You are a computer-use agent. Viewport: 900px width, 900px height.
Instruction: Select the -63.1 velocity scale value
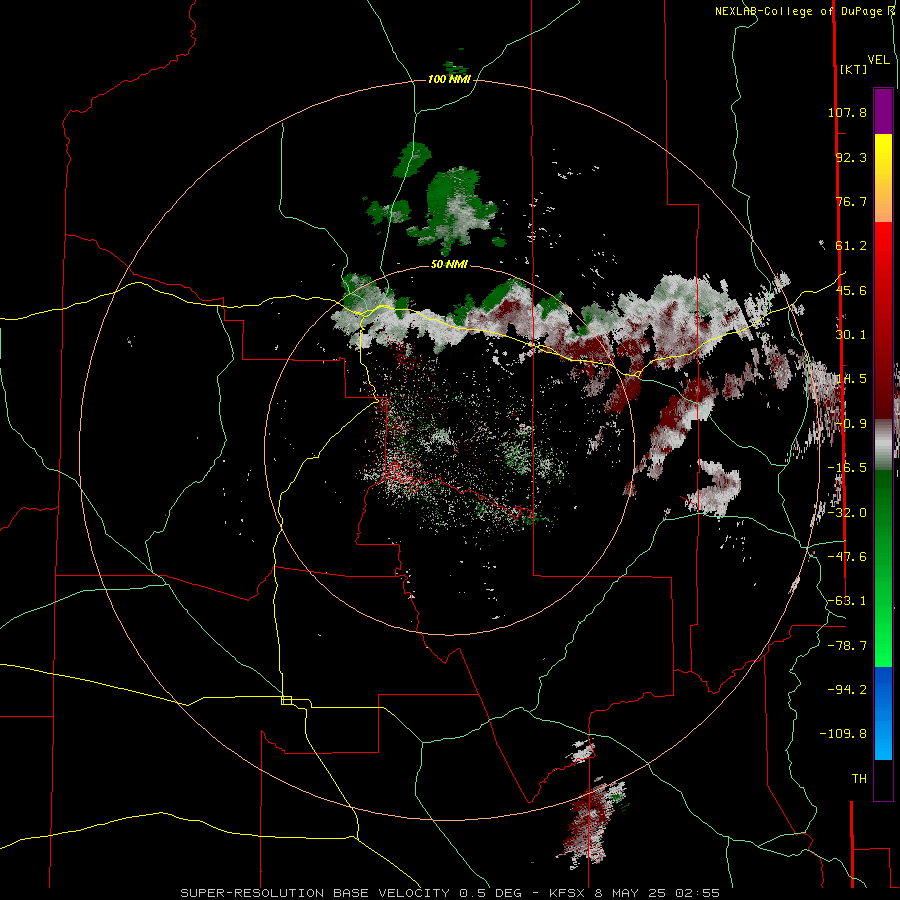tap(847, 601)
